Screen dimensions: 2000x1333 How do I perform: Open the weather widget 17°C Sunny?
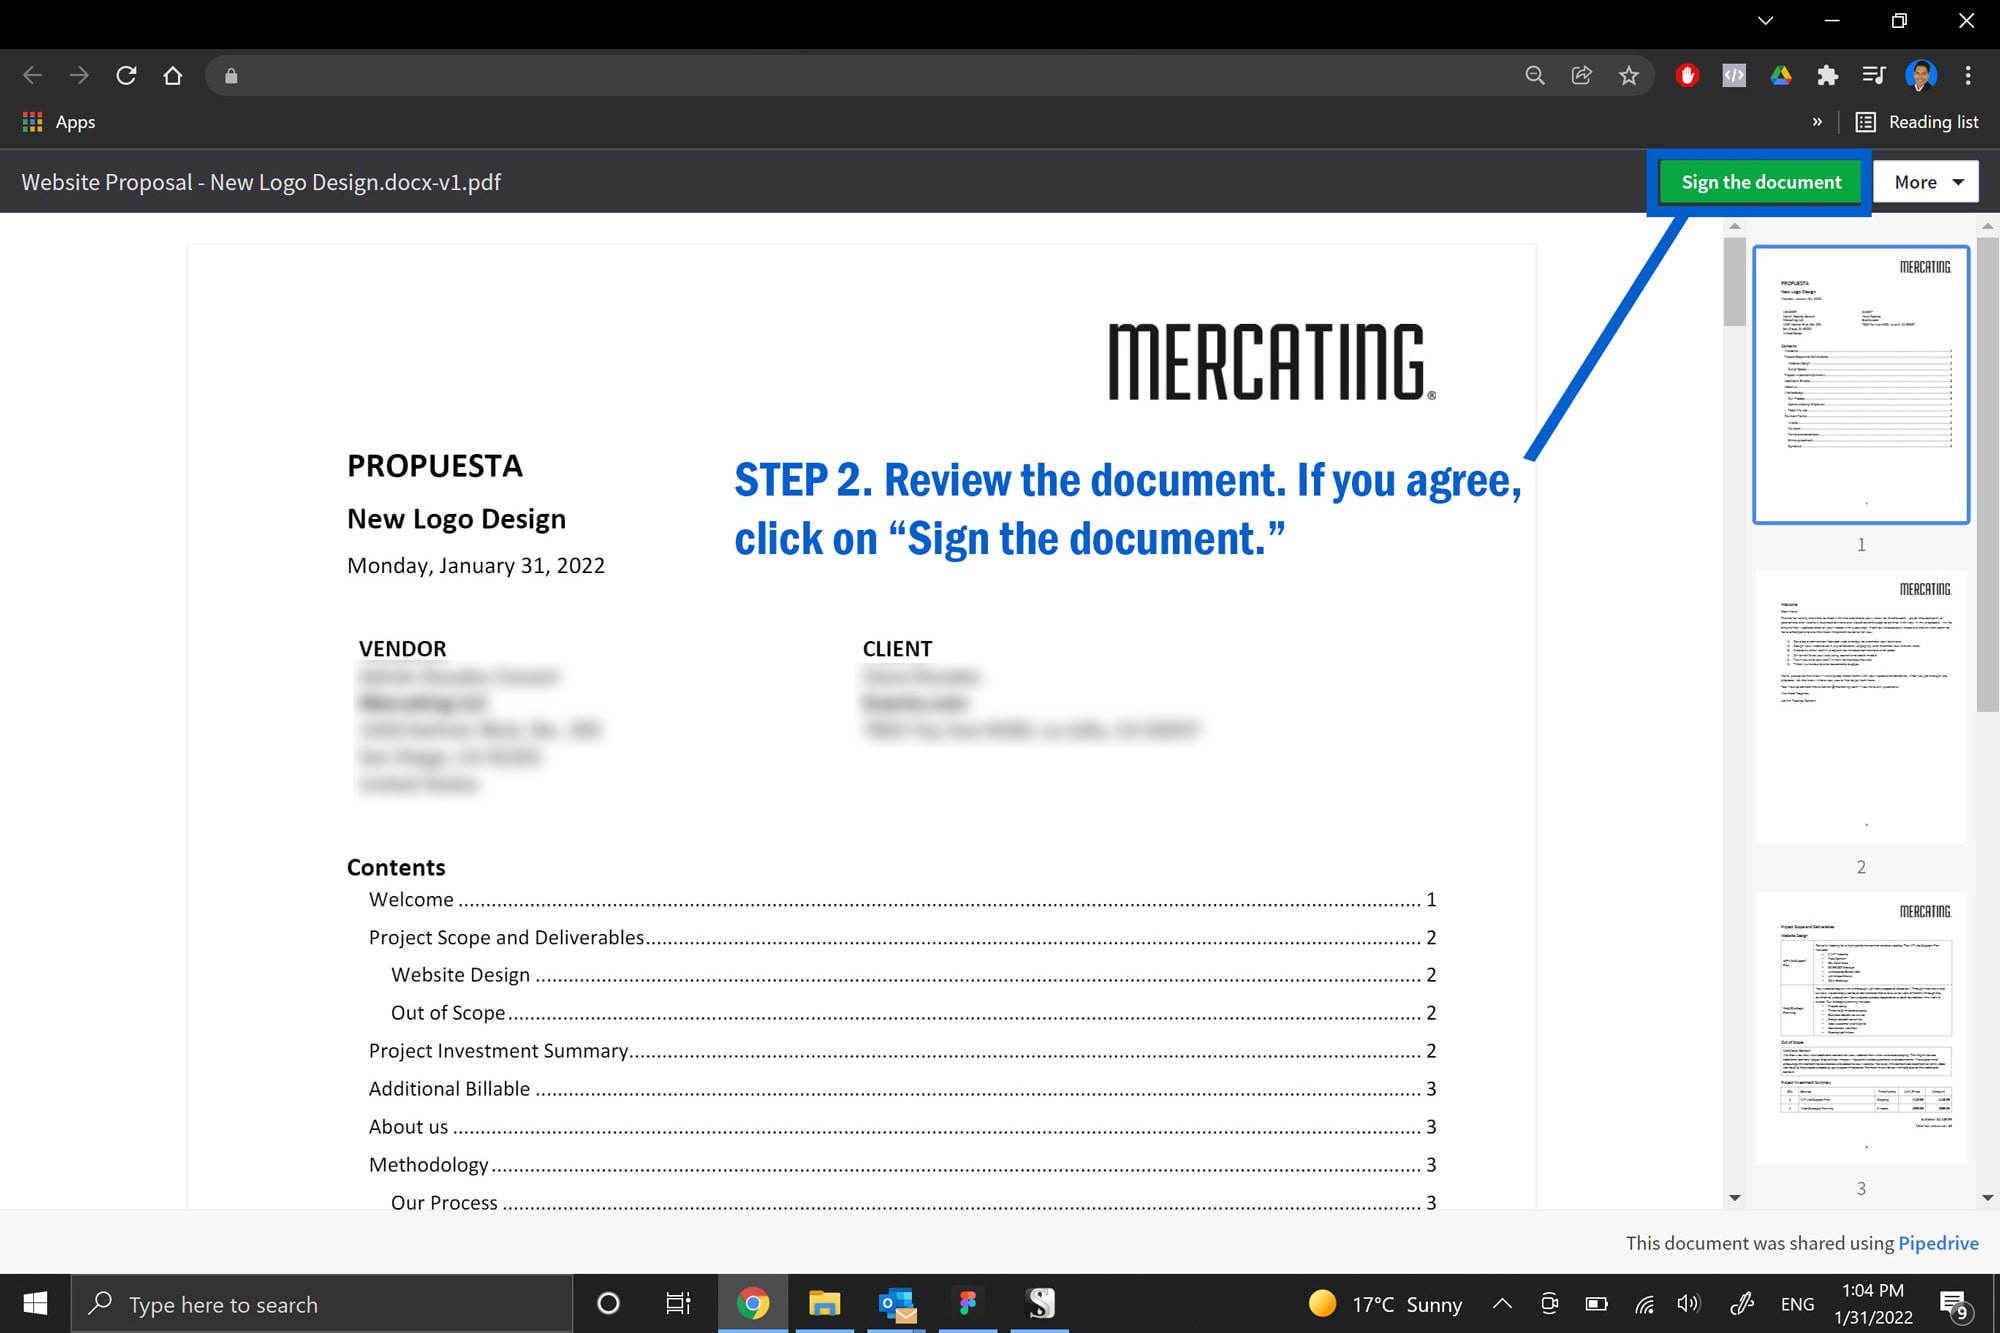[1385, 1304]
